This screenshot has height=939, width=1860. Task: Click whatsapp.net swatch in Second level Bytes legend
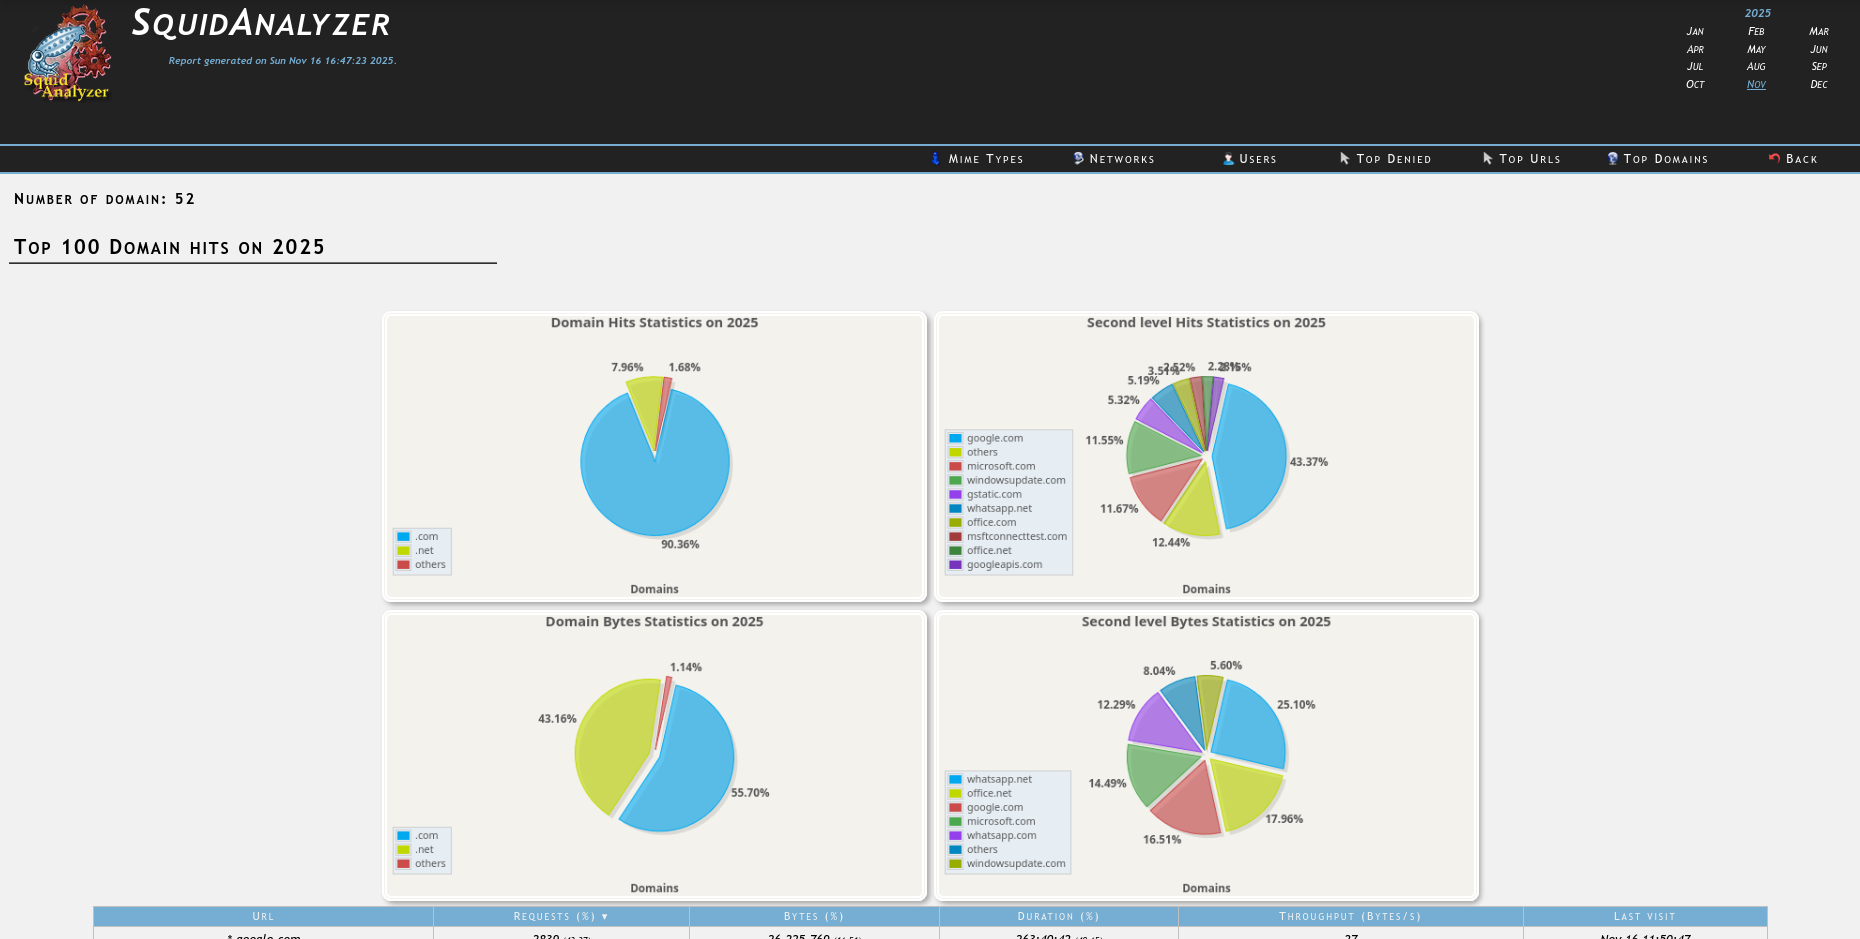point(956,780)
